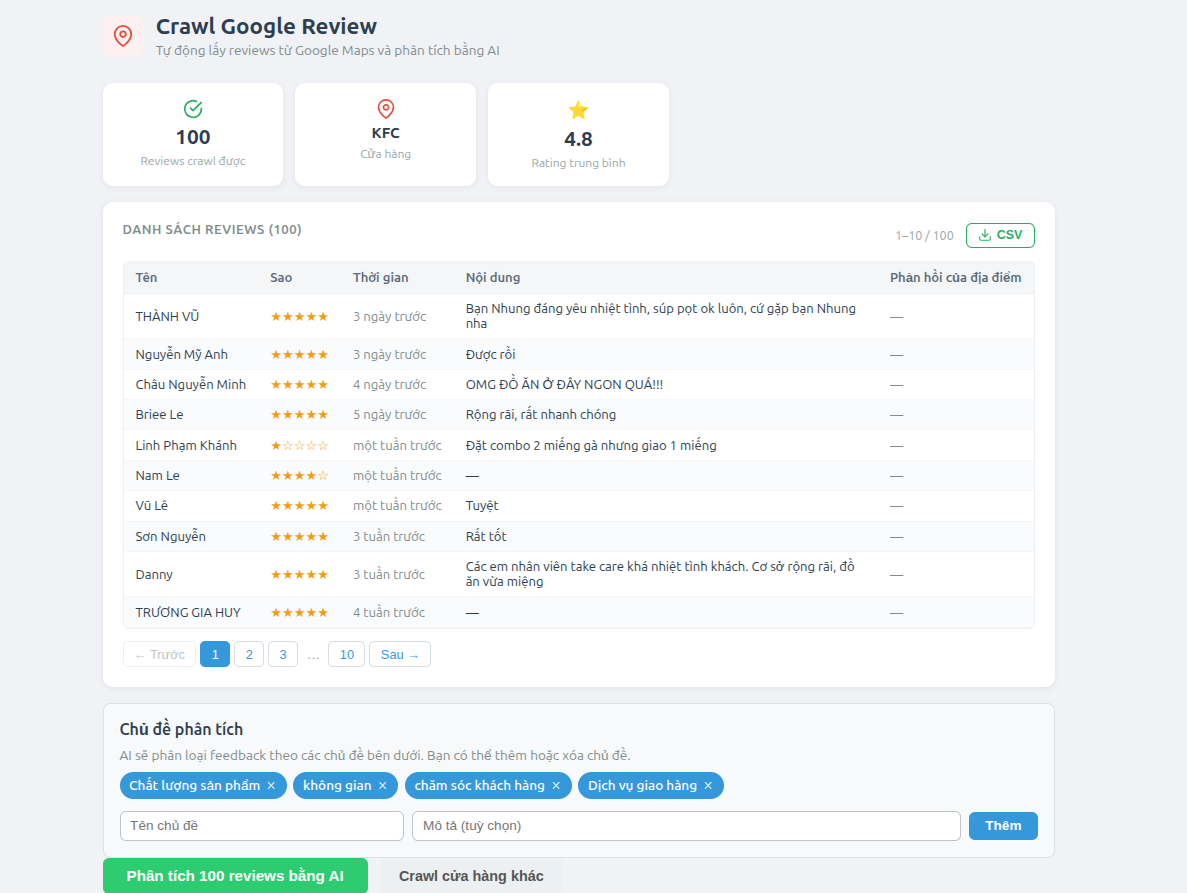Click the Thời gian column header

[380, 278]
